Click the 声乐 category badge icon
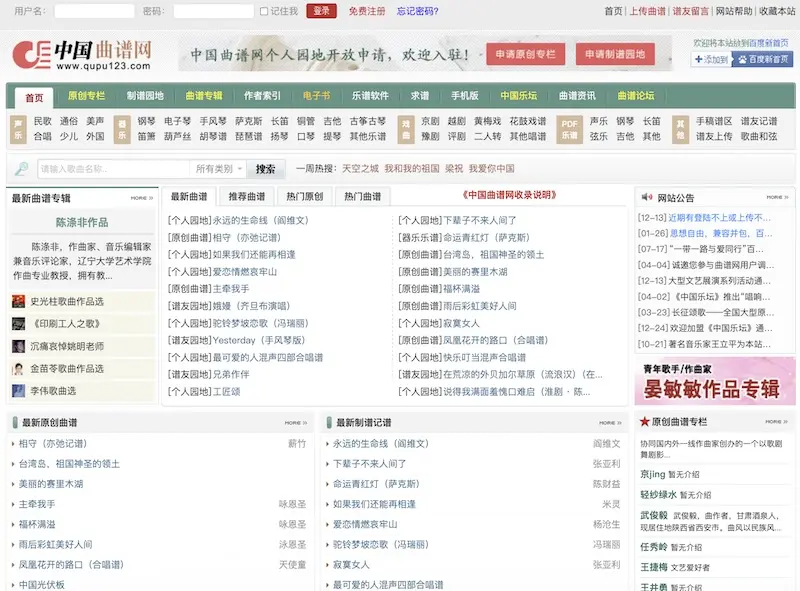This screenshot has width=800, height=591. point(18,129)
